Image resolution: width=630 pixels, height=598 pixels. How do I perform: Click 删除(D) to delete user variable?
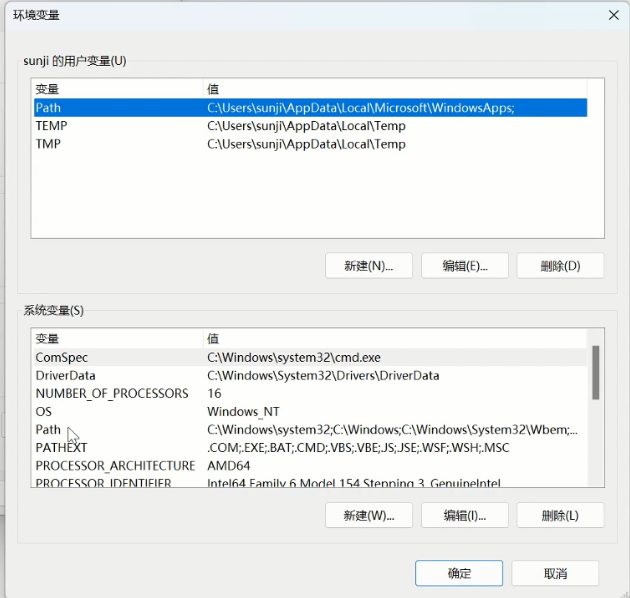[x=560, y=265]
